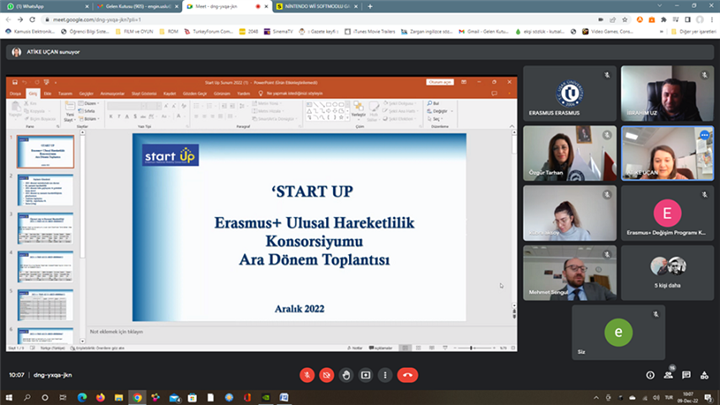Open meeting details info icon
The height and width of the screenshot is (405, 720).
pyautogui.click(x=650, y=375)
